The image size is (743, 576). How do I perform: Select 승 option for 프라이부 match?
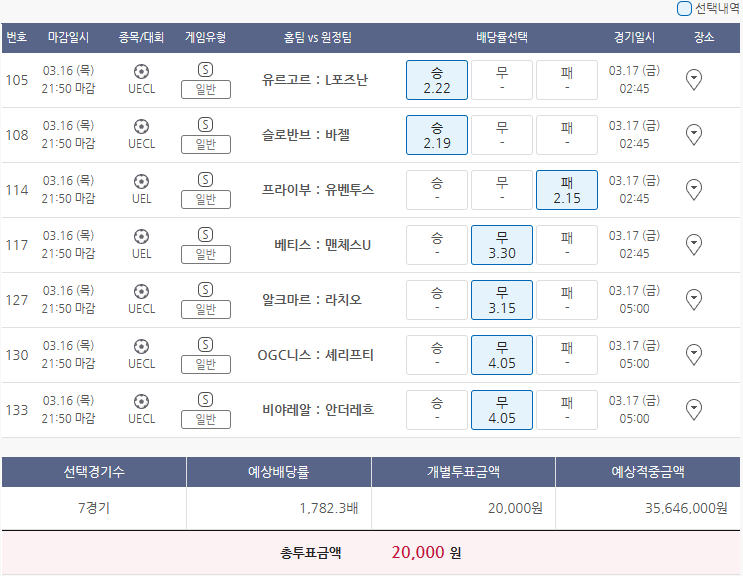point(437,190)
